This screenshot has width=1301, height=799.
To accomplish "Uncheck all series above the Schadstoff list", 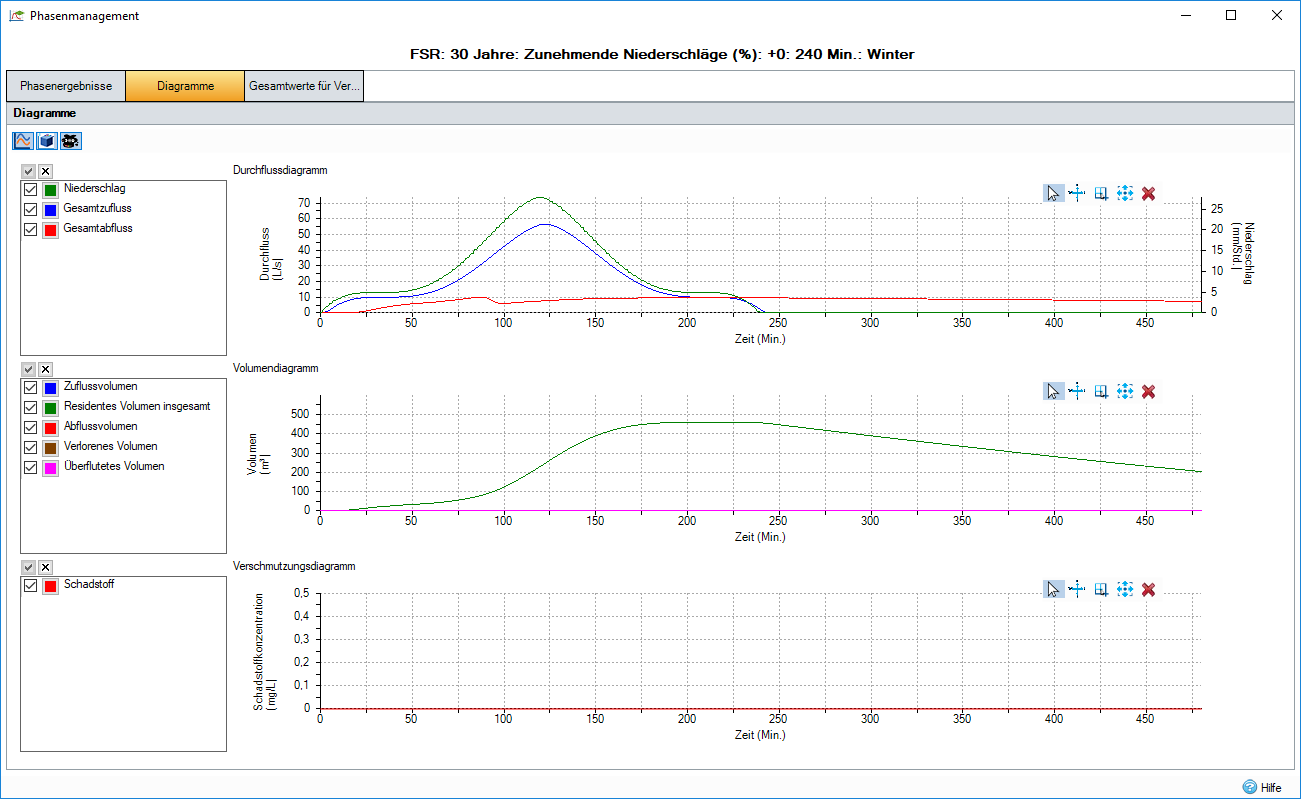I will coord(45,567).
